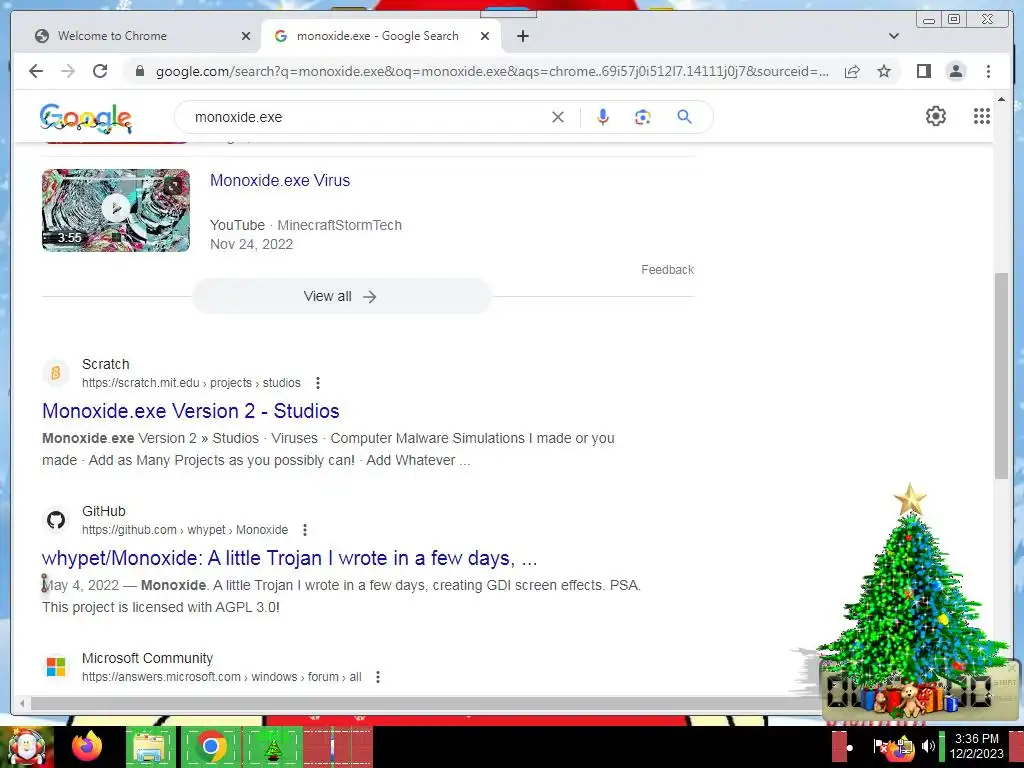Click the vertical scrollbar thumb

[1001, 376]
